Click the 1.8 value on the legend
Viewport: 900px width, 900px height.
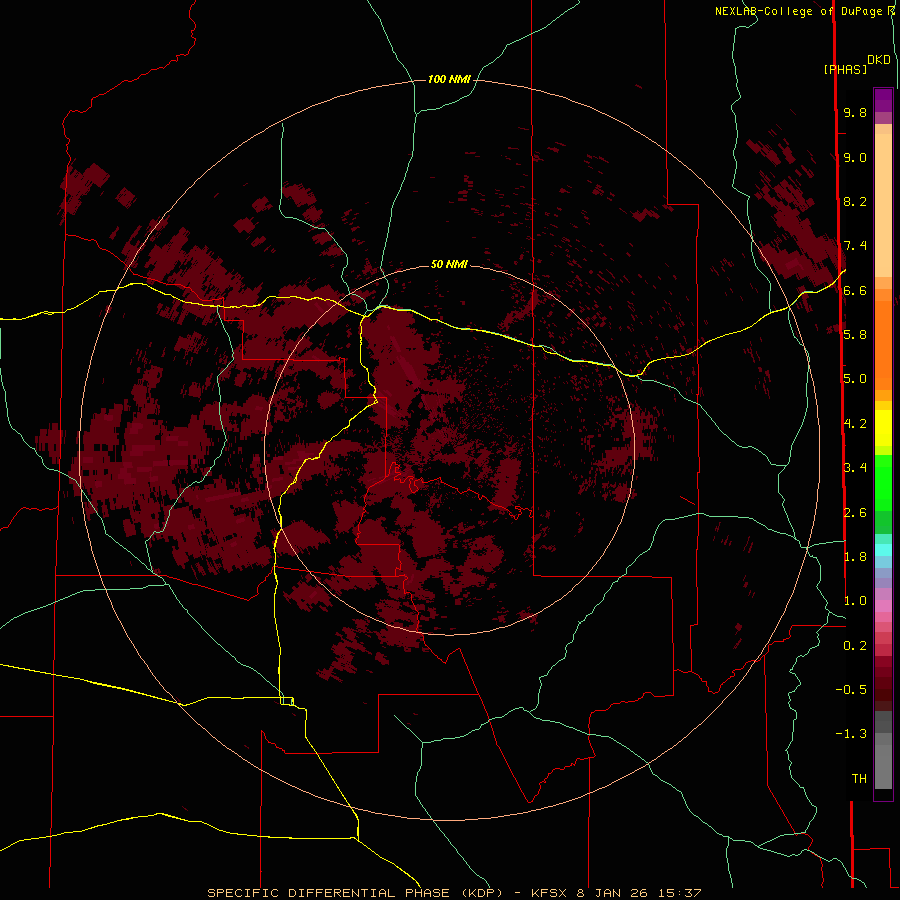(855, 556)
